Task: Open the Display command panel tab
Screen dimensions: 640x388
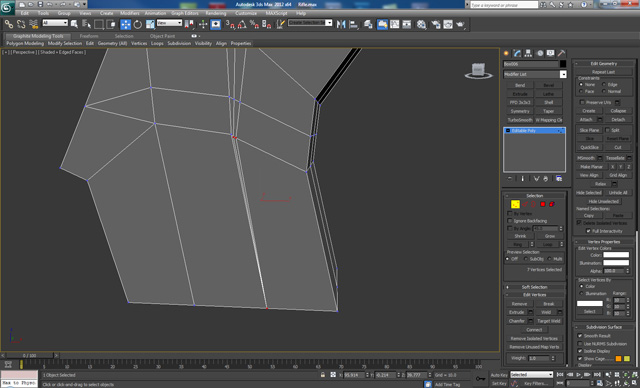Action: [551, 53]
